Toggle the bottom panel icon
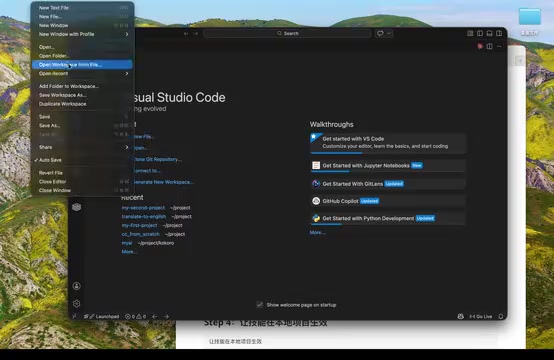Viewport: 554px width, 360px height. coord(489,33)
